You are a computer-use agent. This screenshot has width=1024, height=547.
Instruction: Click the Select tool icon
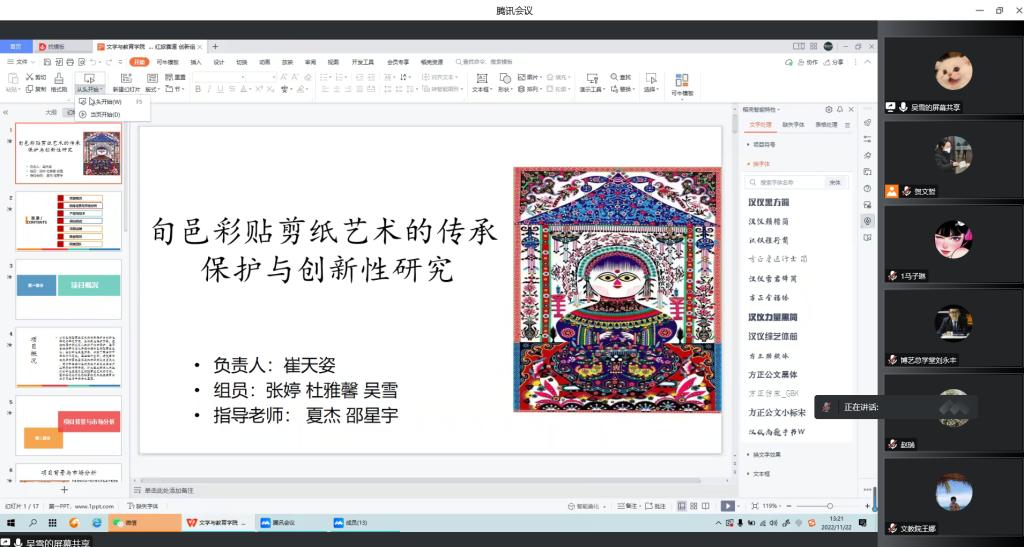click(650, 78)
